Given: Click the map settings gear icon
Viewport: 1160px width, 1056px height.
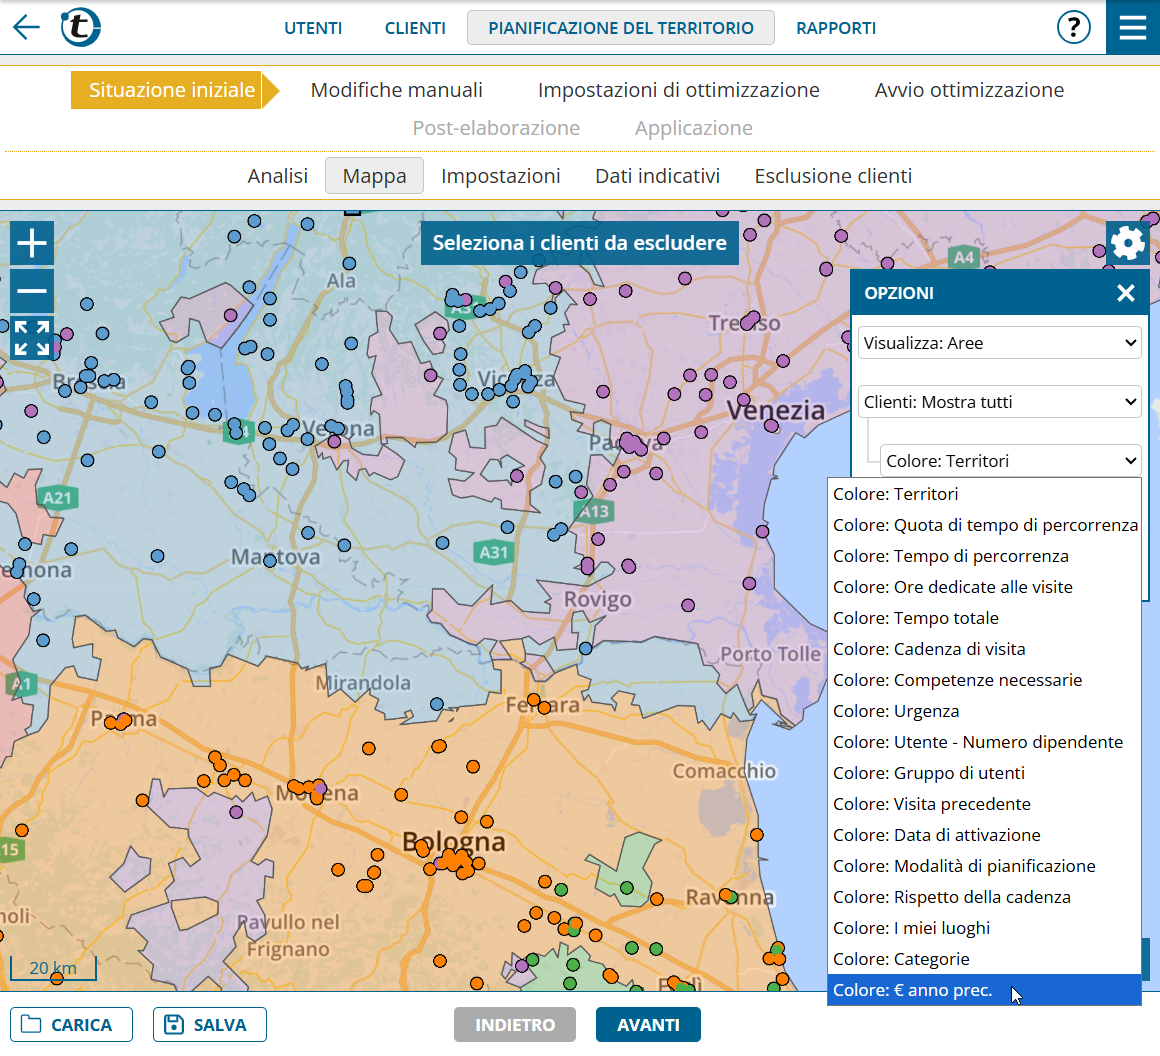Looking at the screenshot, I should [x=1127, y=243].
